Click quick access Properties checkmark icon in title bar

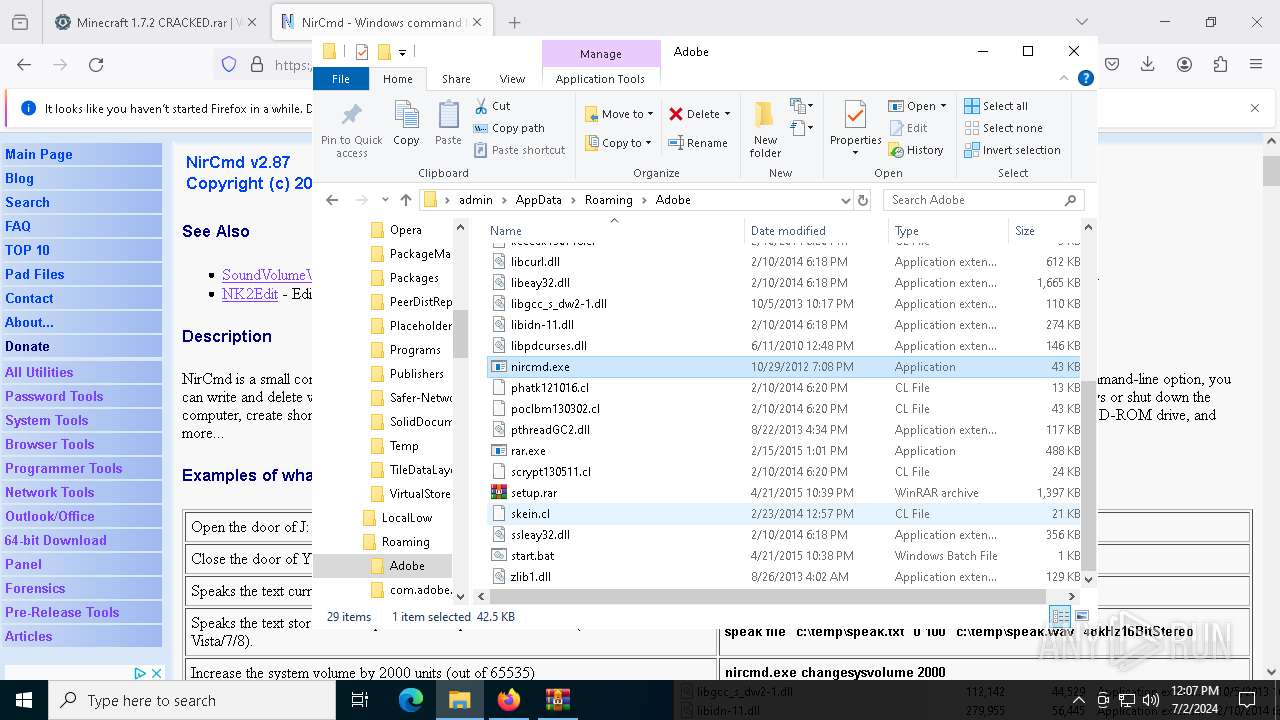coord(361,52)
